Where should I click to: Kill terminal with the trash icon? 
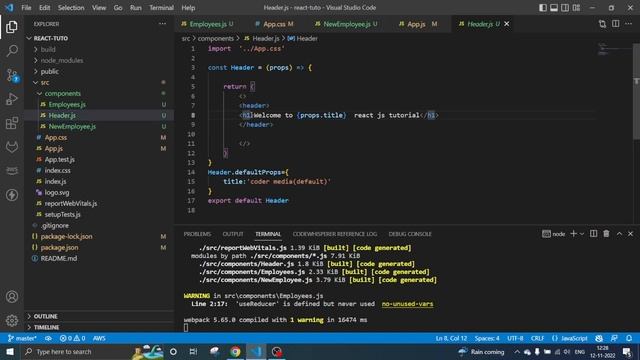point(606,233)
